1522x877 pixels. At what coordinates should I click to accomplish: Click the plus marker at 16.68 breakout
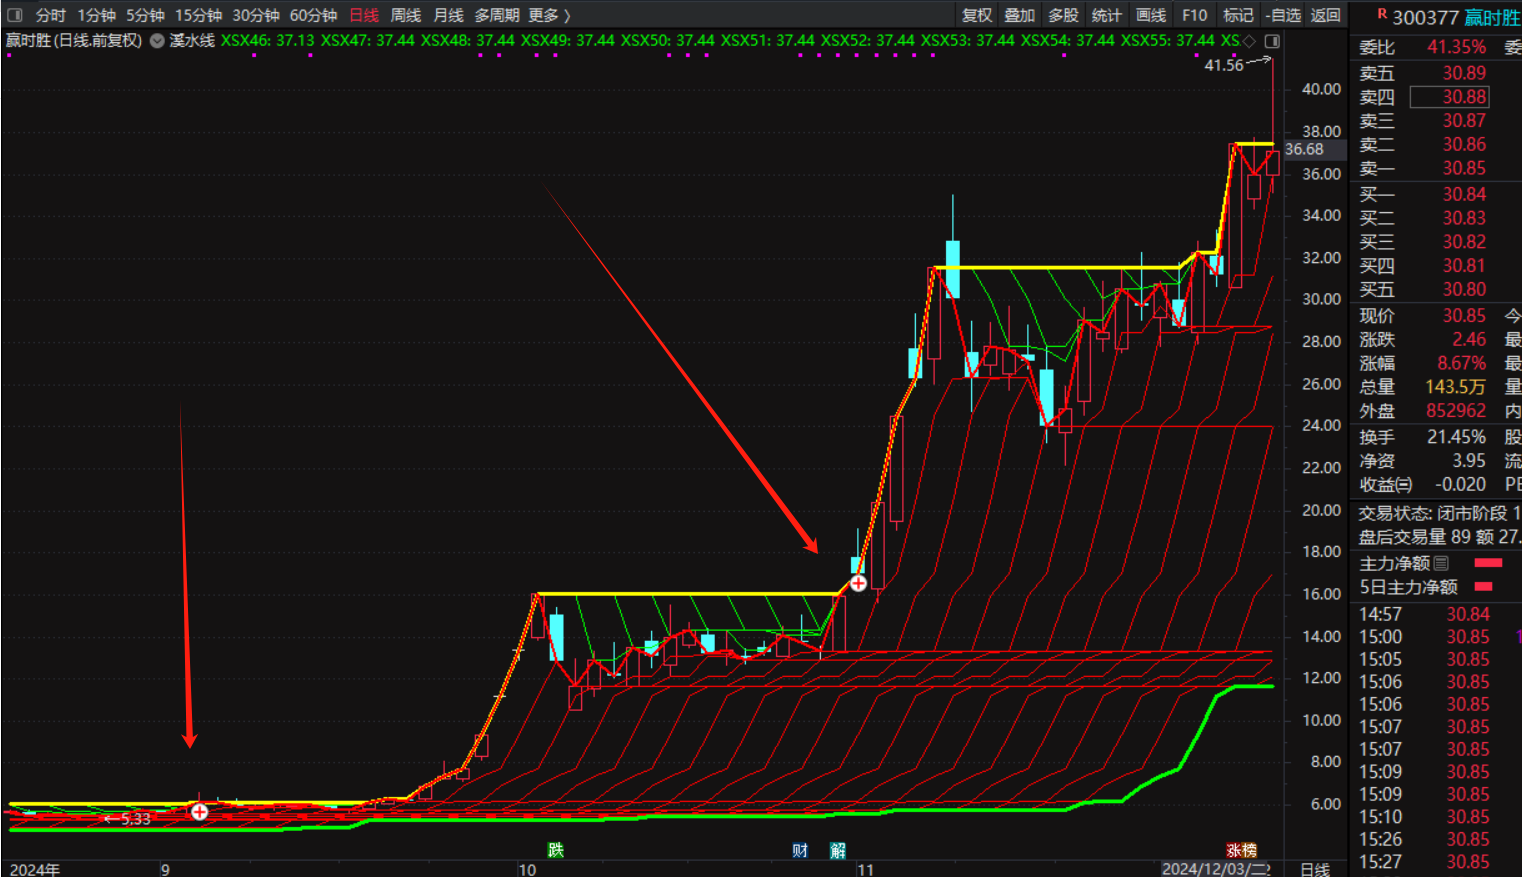858,583
